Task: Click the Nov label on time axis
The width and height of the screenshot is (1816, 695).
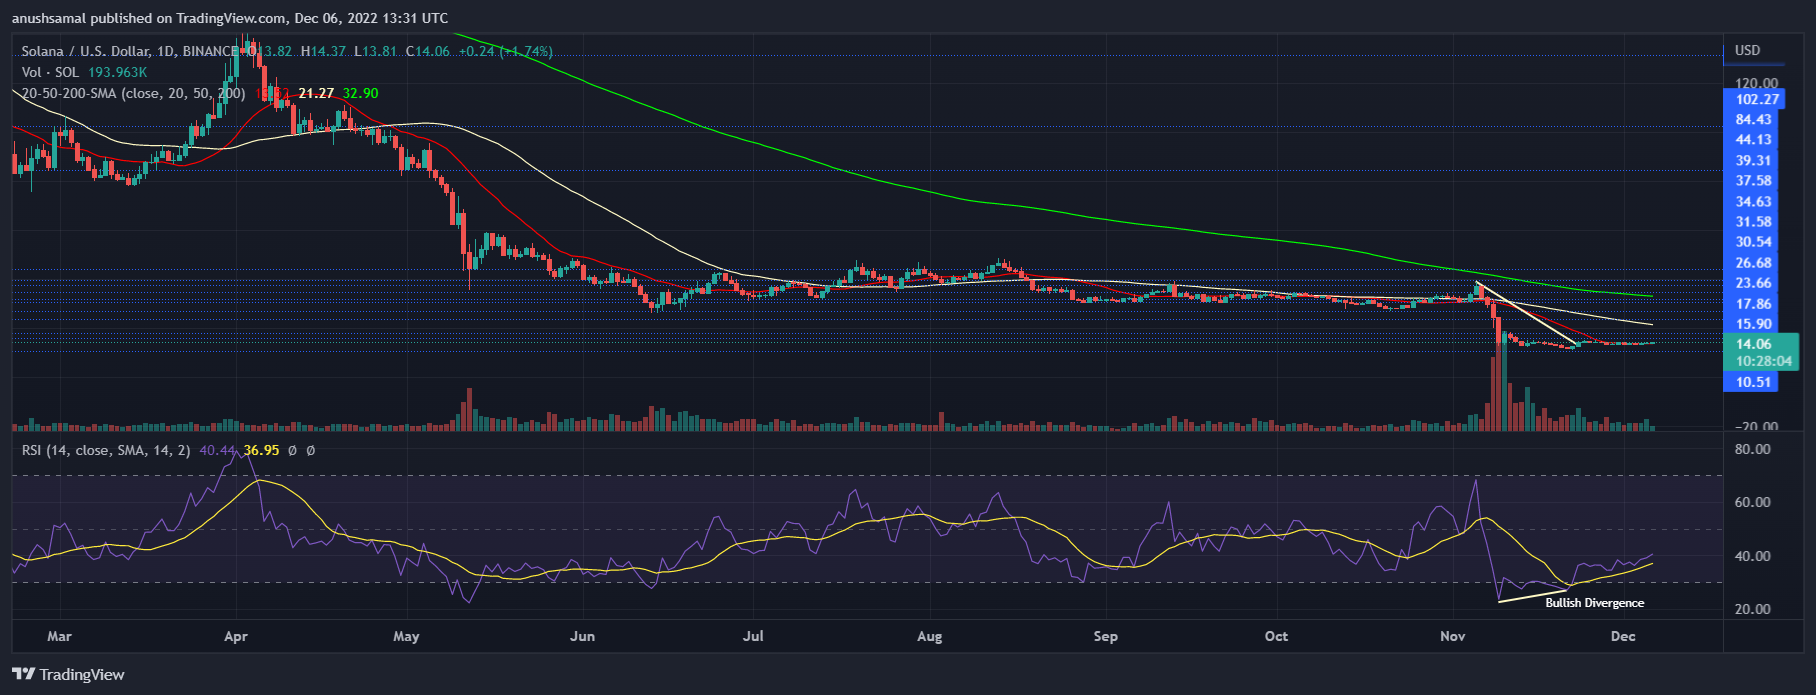Action: 1452,636
